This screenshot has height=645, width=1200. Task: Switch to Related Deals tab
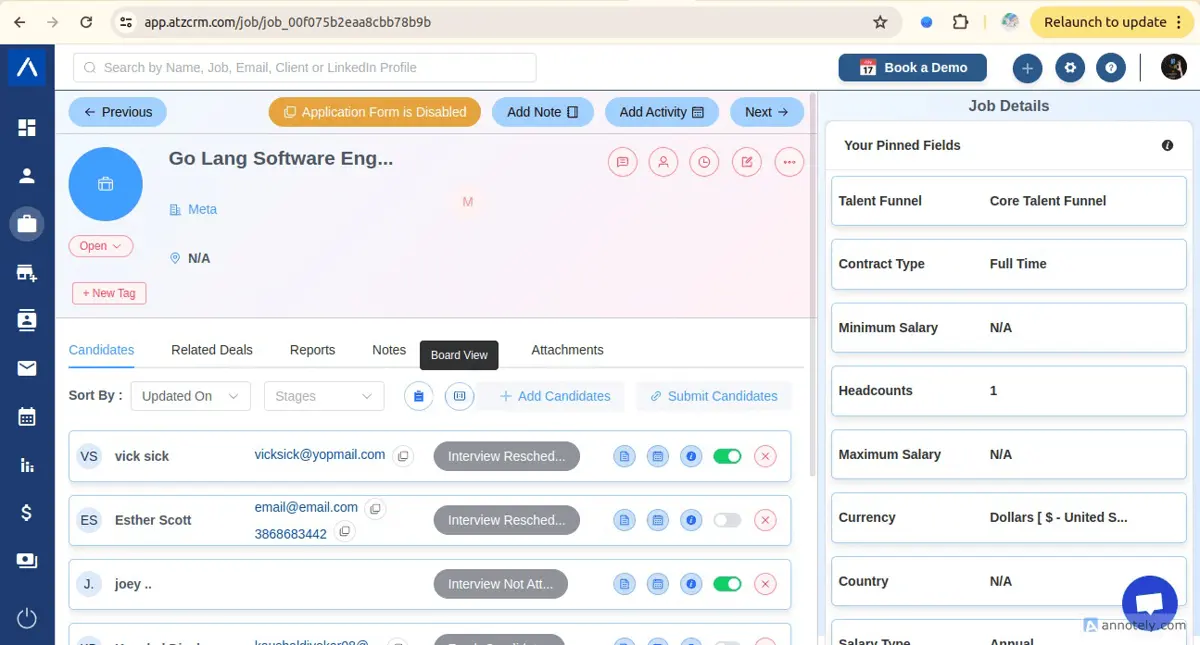pyautogui.click(x=212, y=350)
